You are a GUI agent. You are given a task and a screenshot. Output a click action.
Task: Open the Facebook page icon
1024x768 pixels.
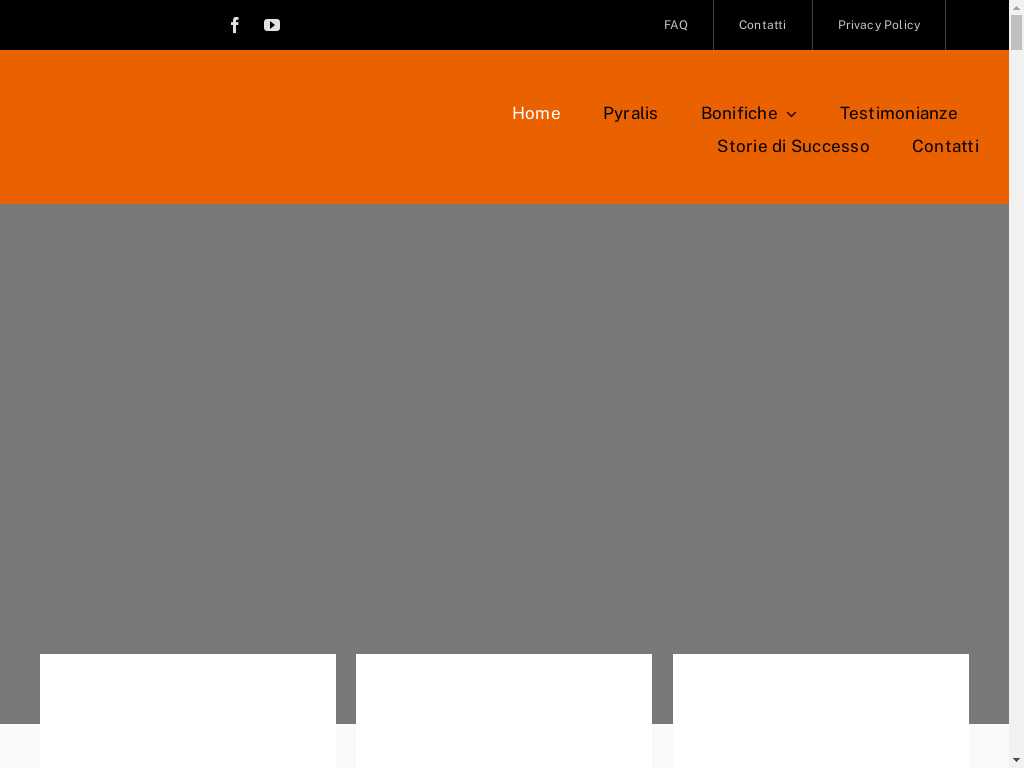tap(235, 25)
